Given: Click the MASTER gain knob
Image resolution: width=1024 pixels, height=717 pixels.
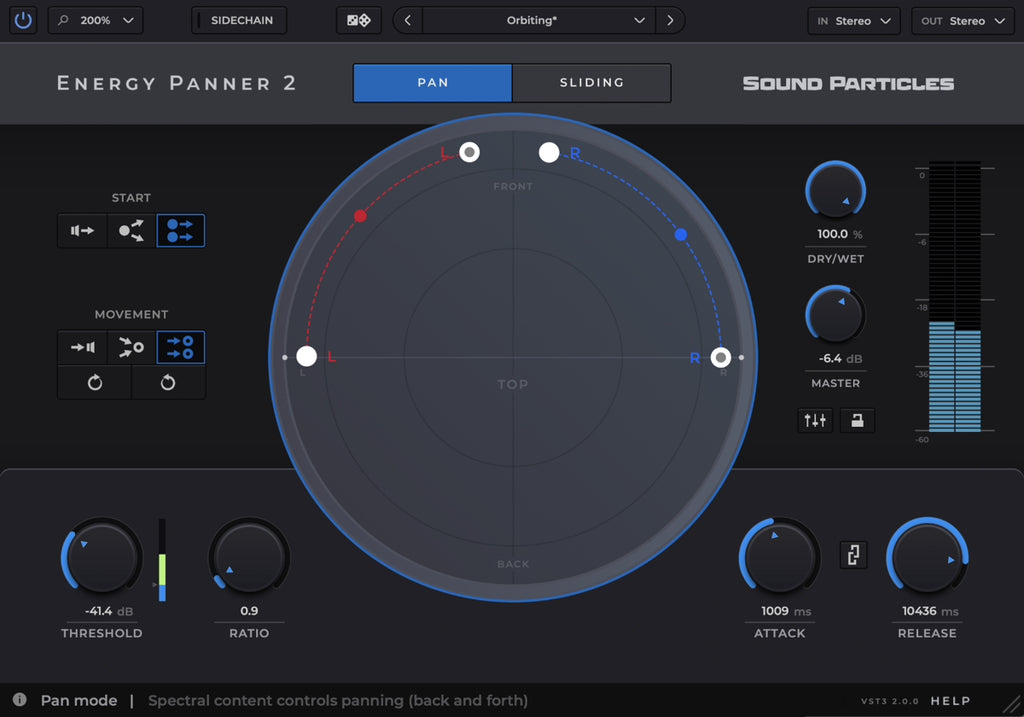Looking at the screenshot, I should click(835, 315).
